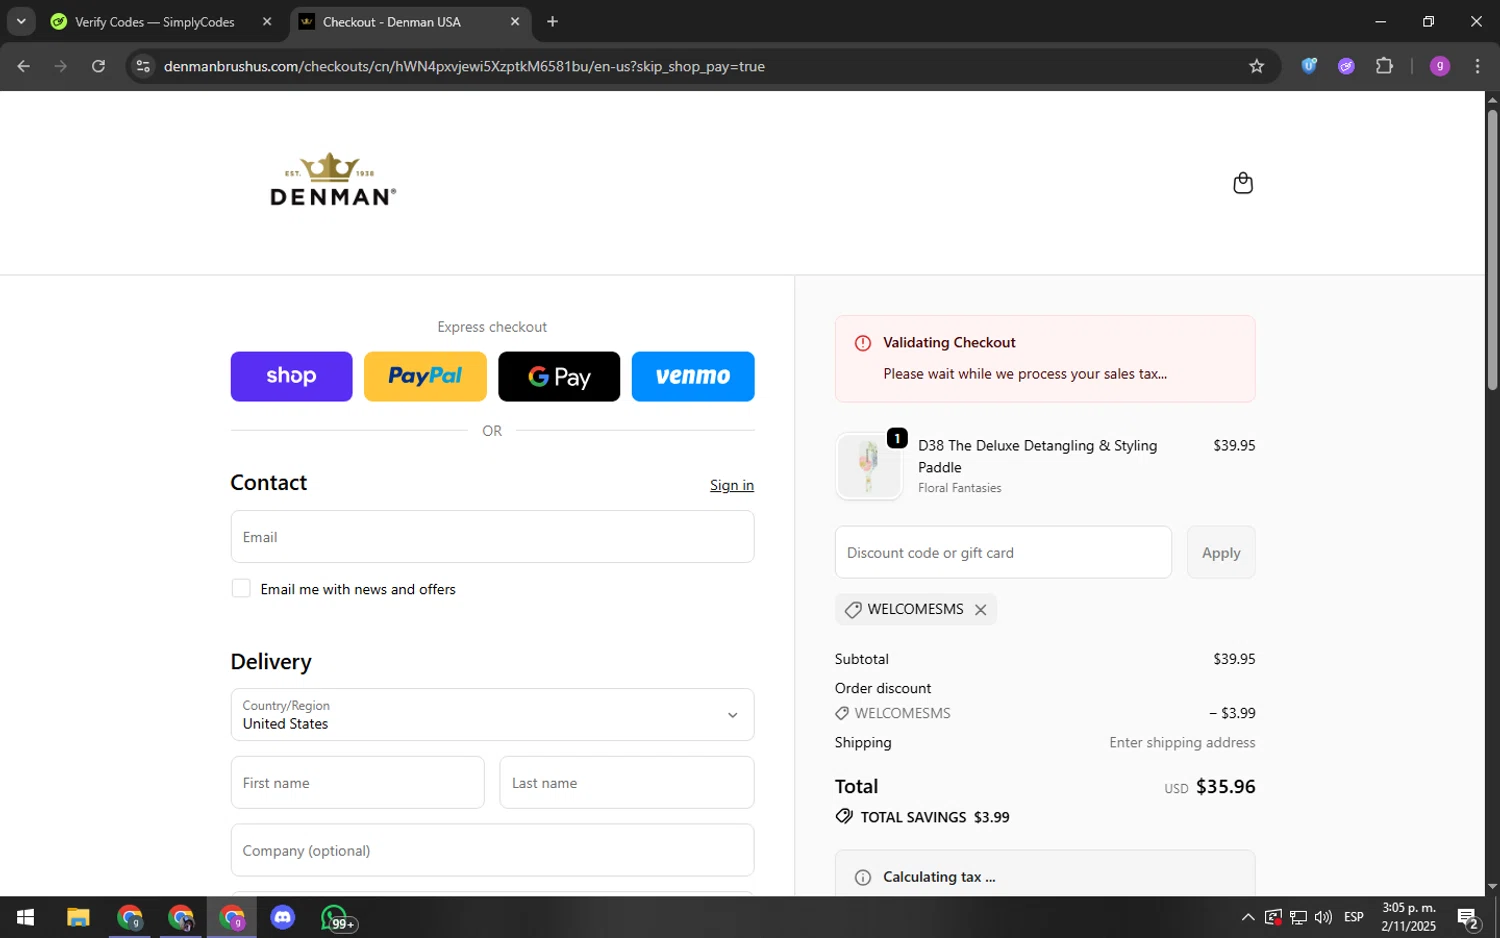Check Email me with news and offers
This screenshot has width=1500, height=938.
pyautogui.click(x=241, y=588)
